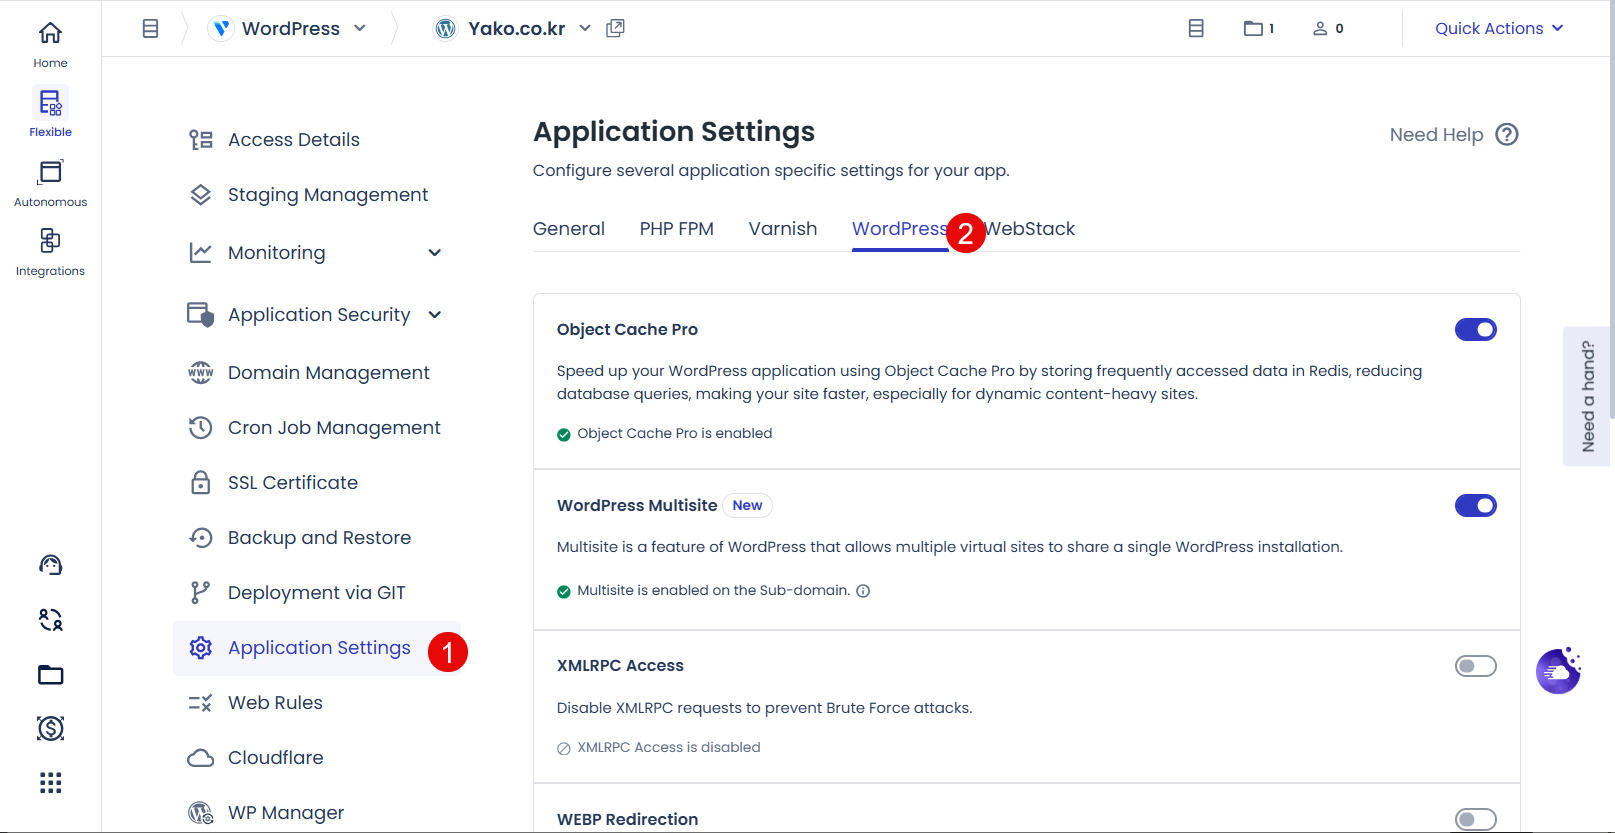1615x833 pixels.
Task: Click the Object Cache Pro heading
Action: 627,330
